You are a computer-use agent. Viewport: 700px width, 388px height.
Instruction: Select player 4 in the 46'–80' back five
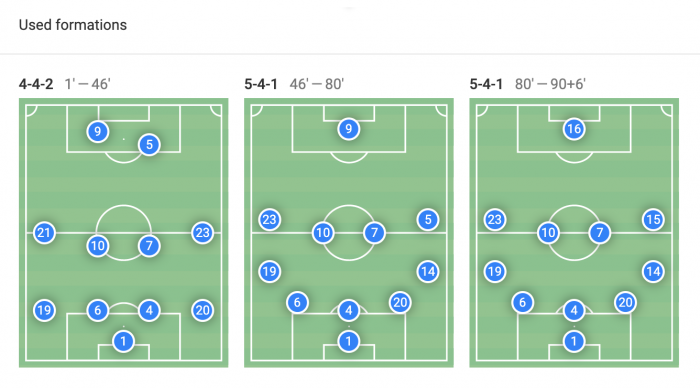click(349, 310)
